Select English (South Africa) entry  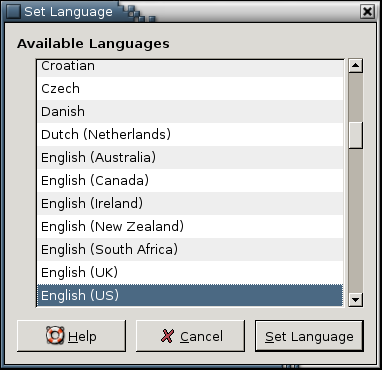[190, 249]
